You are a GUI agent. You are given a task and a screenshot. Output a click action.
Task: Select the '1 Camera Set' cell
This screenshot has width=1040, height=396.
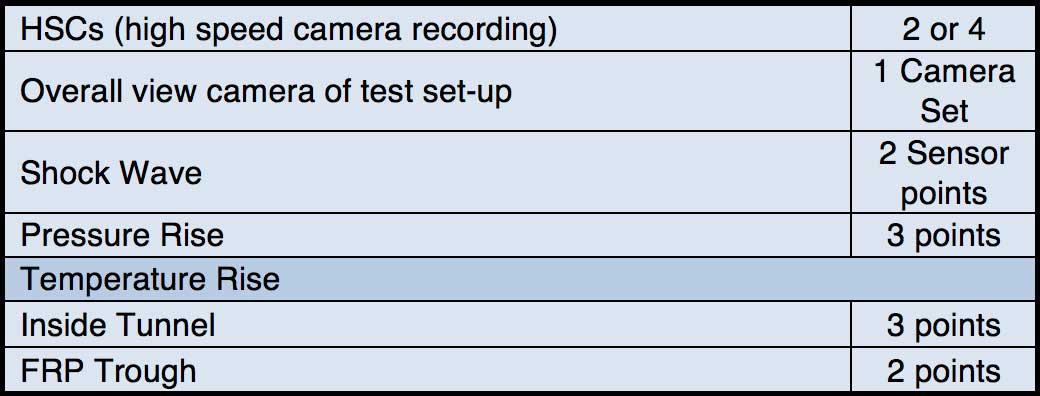943,91
